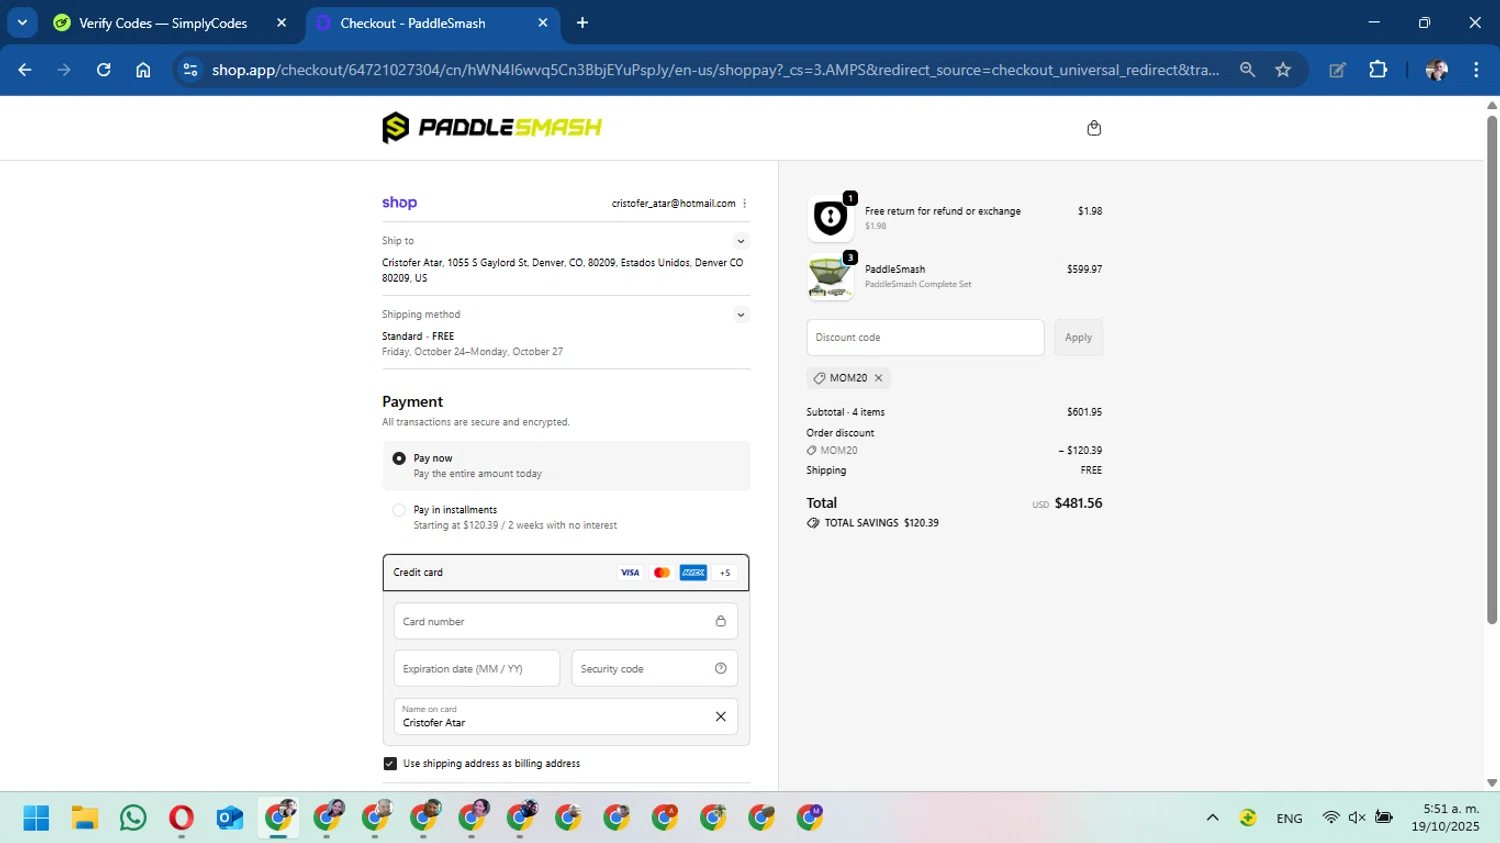The height and width of the screenshot is (843, 1500).
Task: Open the Chrome three-dot menu
Action: (1476, 70)
